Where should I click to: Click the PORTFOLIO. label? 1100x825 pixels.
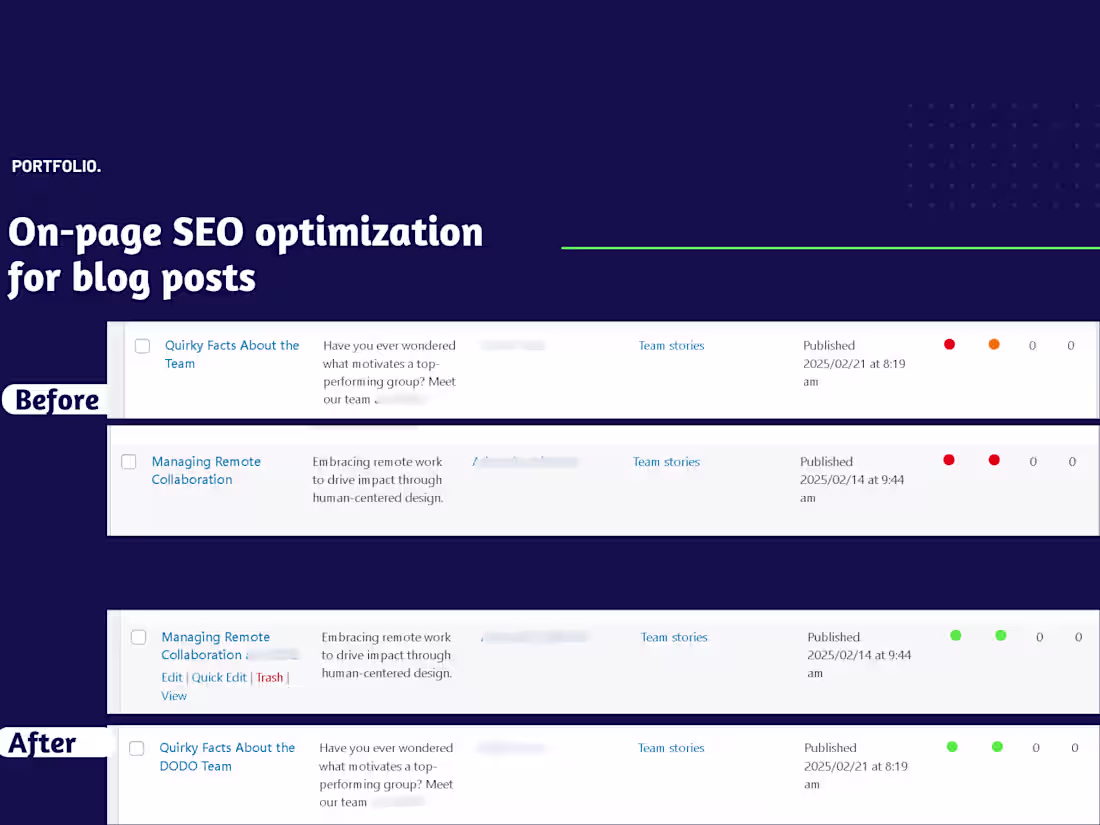pyautogui.click(x=56, y=166)
